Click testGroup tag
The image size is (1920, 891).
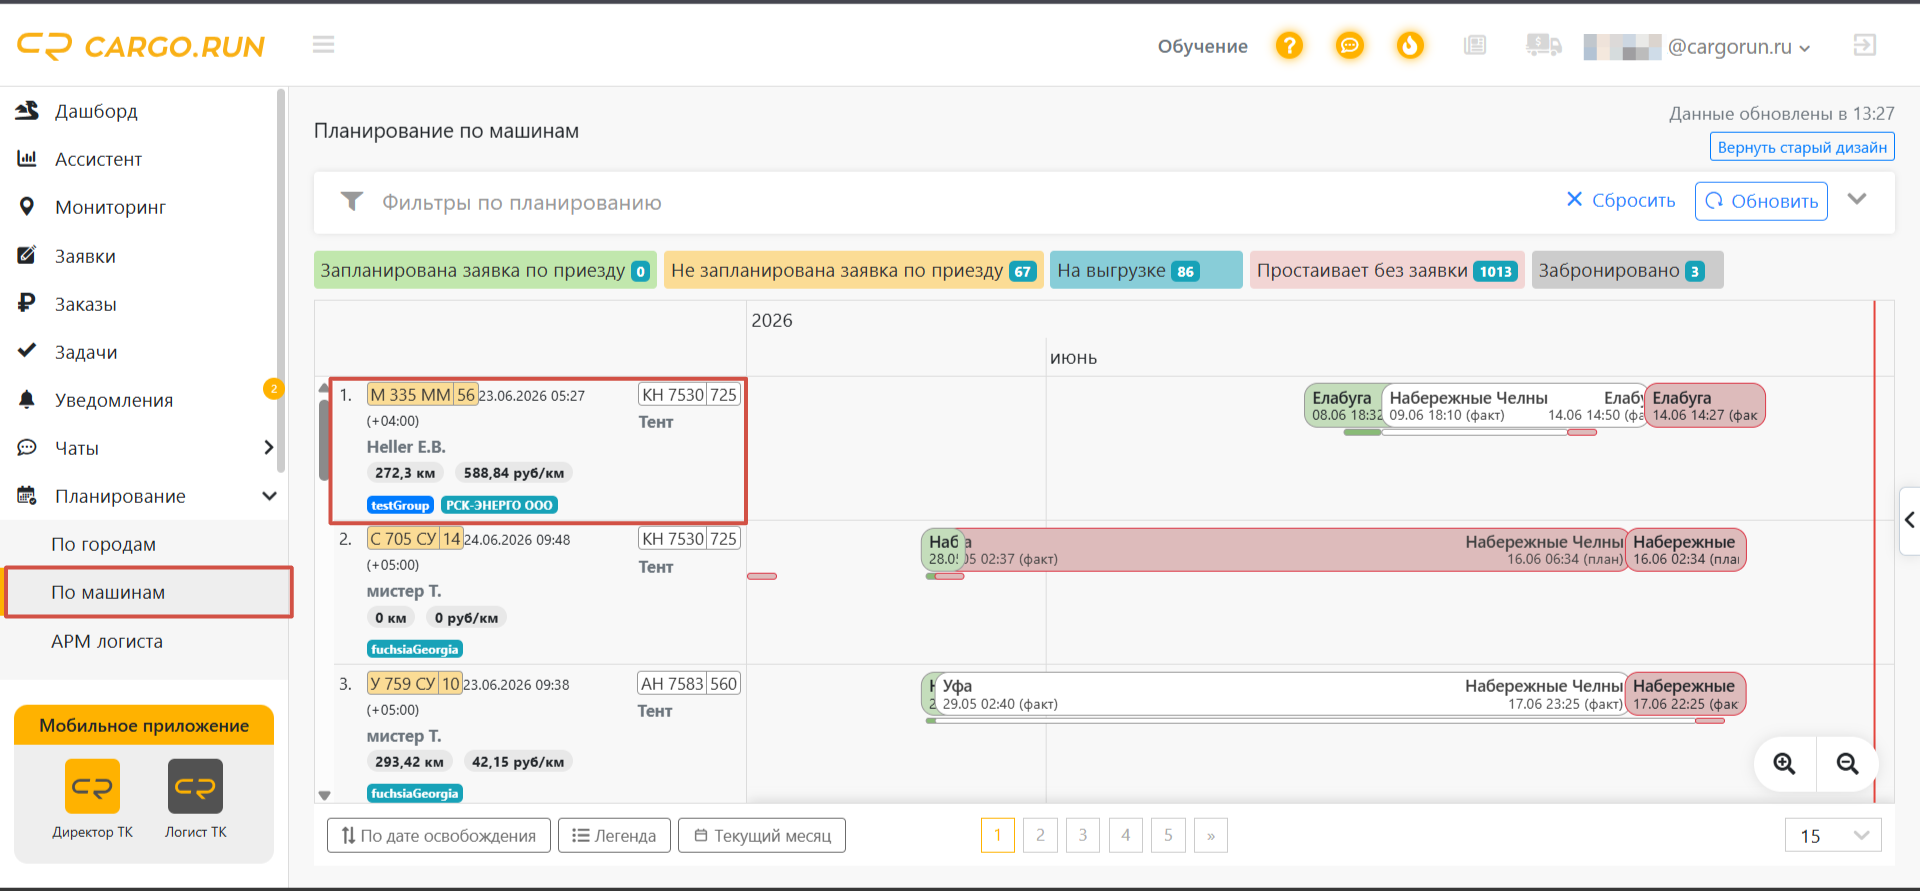tap(400, 505)
